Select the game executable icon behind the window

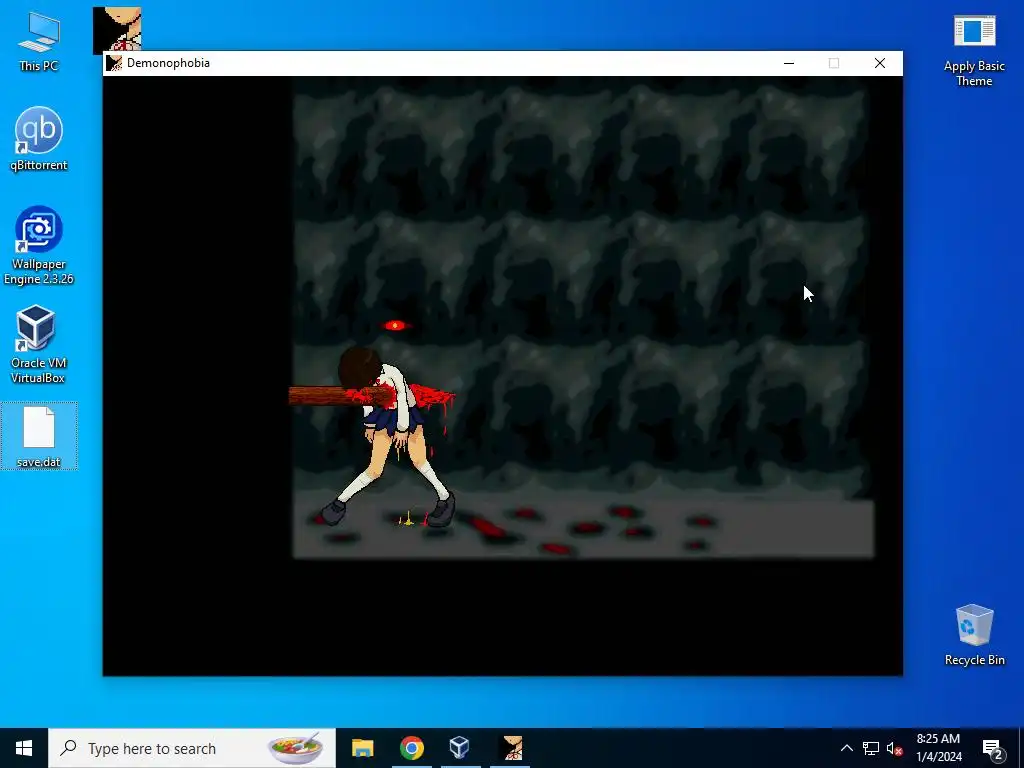pos(118,29)
